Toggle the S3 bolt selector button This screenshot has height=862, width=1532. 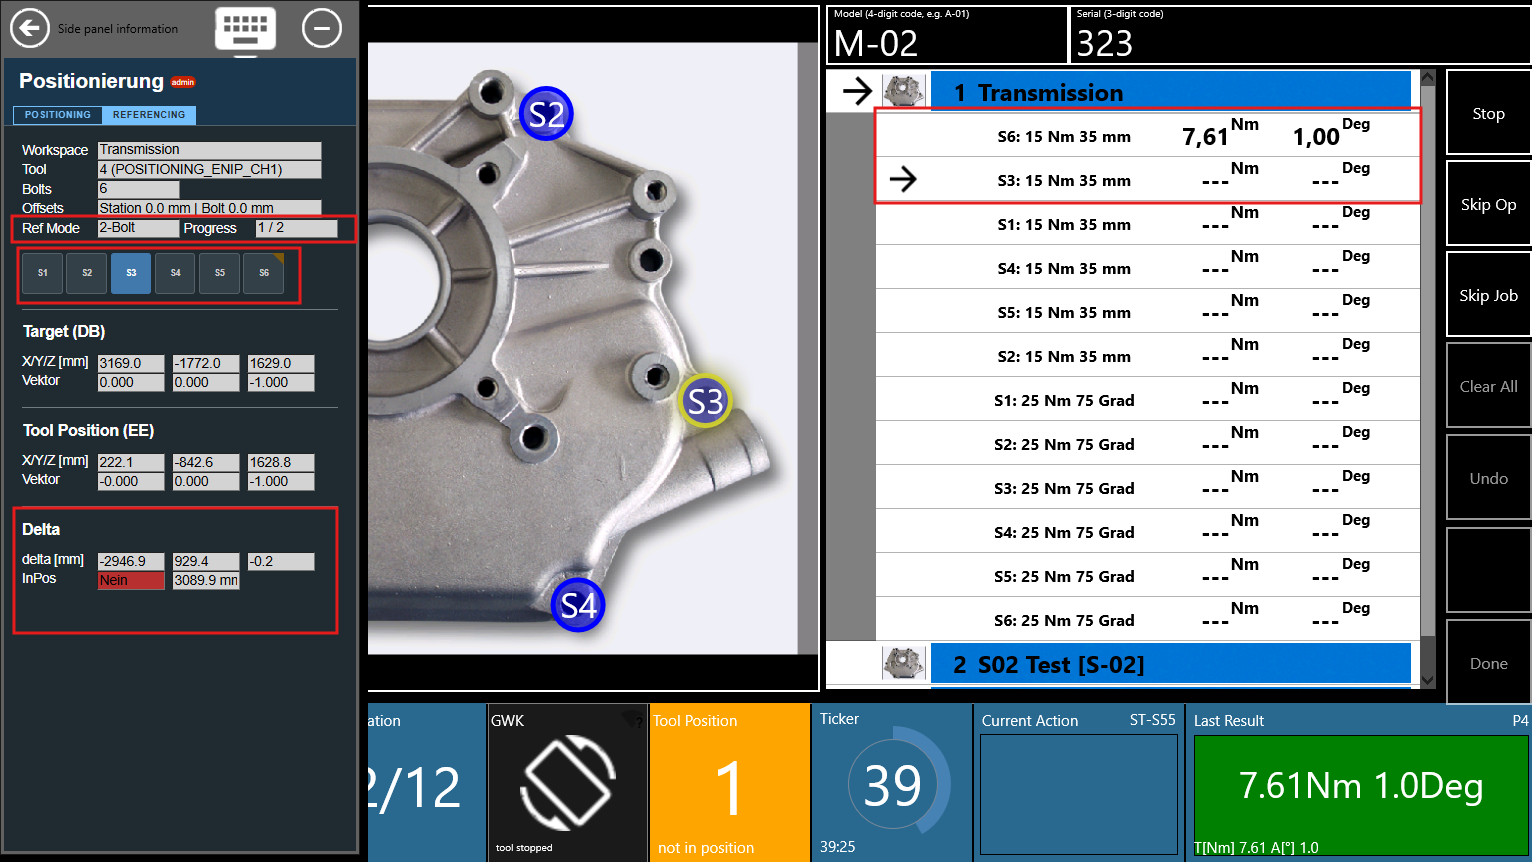[131, 273]
